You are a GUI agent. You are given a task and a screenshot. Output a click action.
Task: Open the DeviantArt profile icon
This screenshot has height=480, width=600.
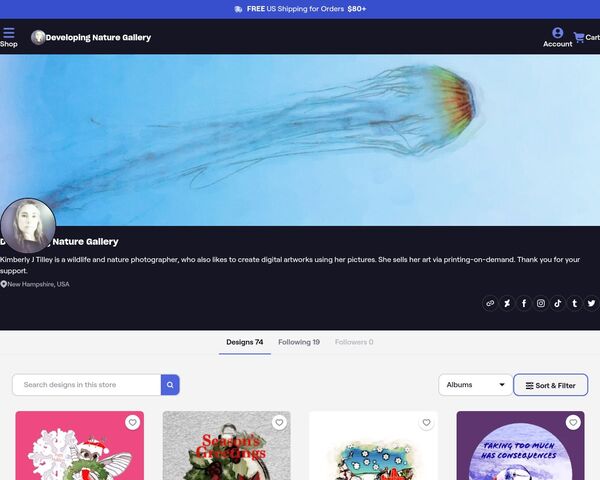click(507, 304)
